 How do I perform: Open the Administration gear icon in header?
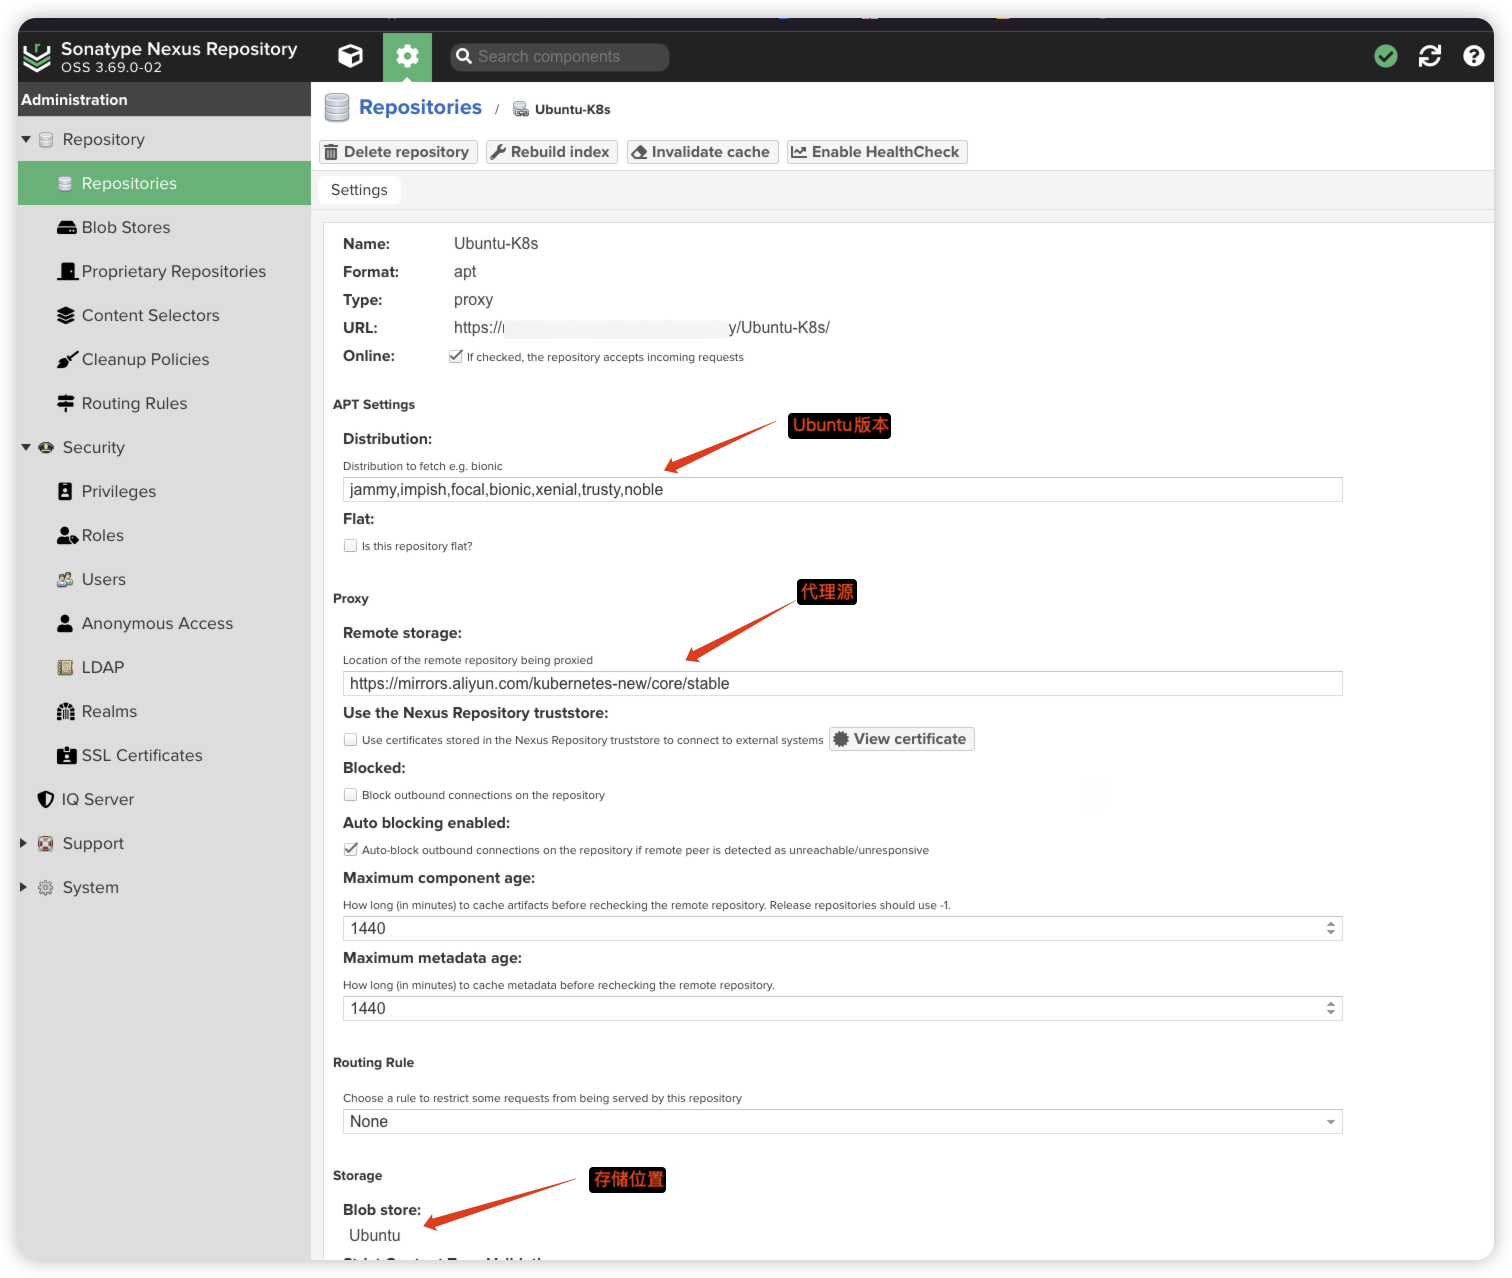[x=407, y=57]
